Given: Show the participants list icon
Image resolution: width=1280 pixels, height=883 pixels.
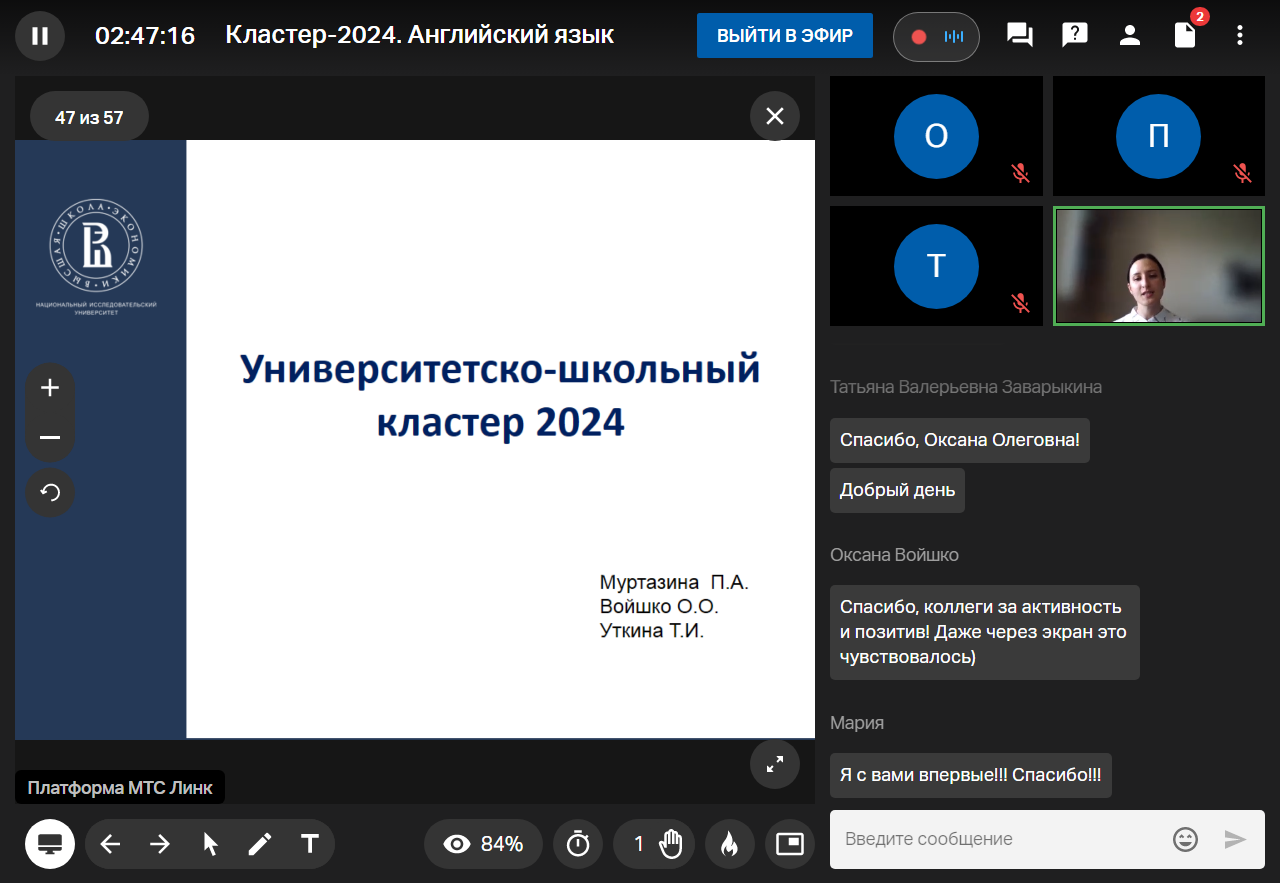Looking at the screenshot, I should click(x=1129, y=36).
